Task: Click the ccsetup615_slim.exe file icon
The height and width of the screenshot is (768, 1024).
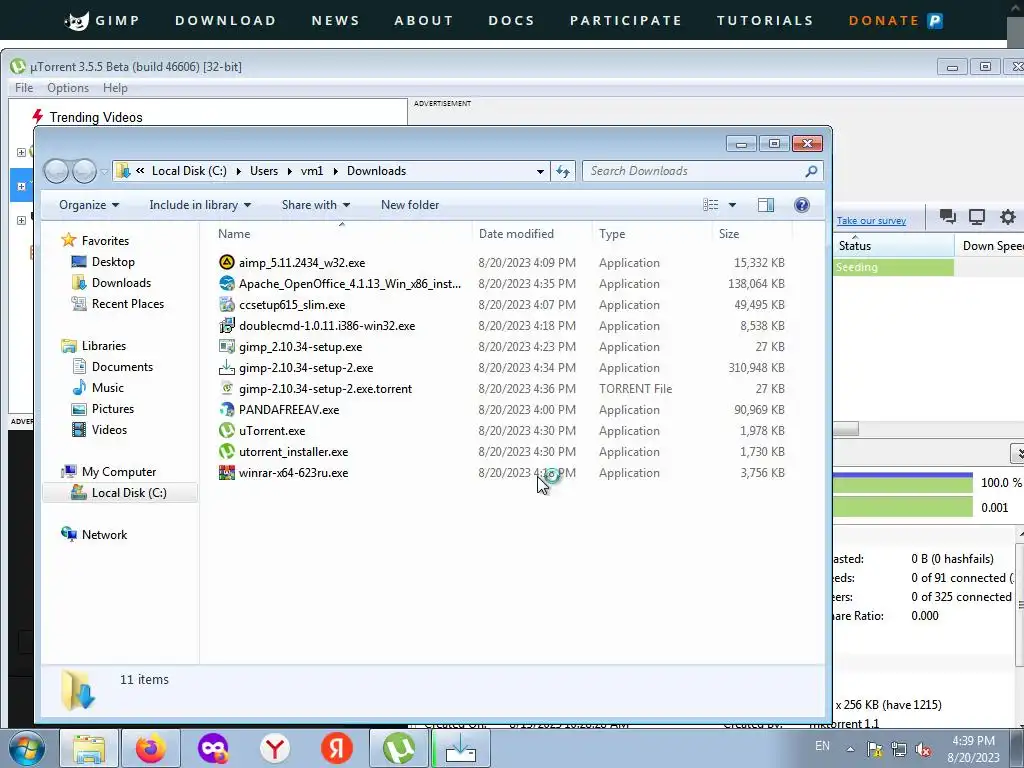Action: (x=227, y=304)
